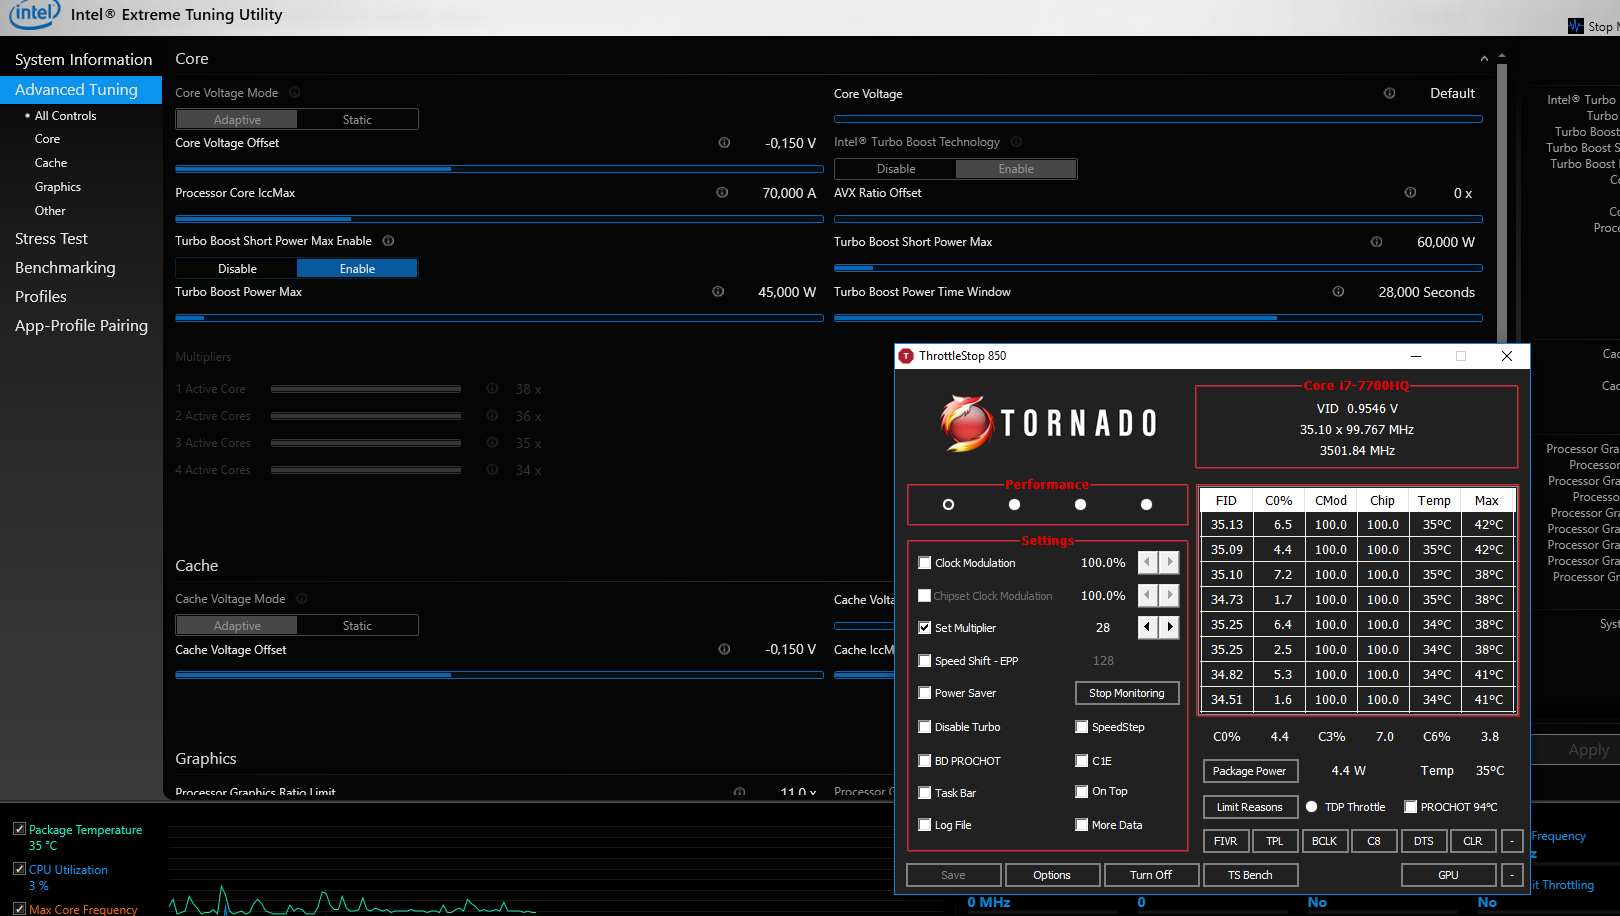The height and width of the screenshot is (916, 1620).
Task: Click minus expander next to GPU button
Action: coord(1512,875)
